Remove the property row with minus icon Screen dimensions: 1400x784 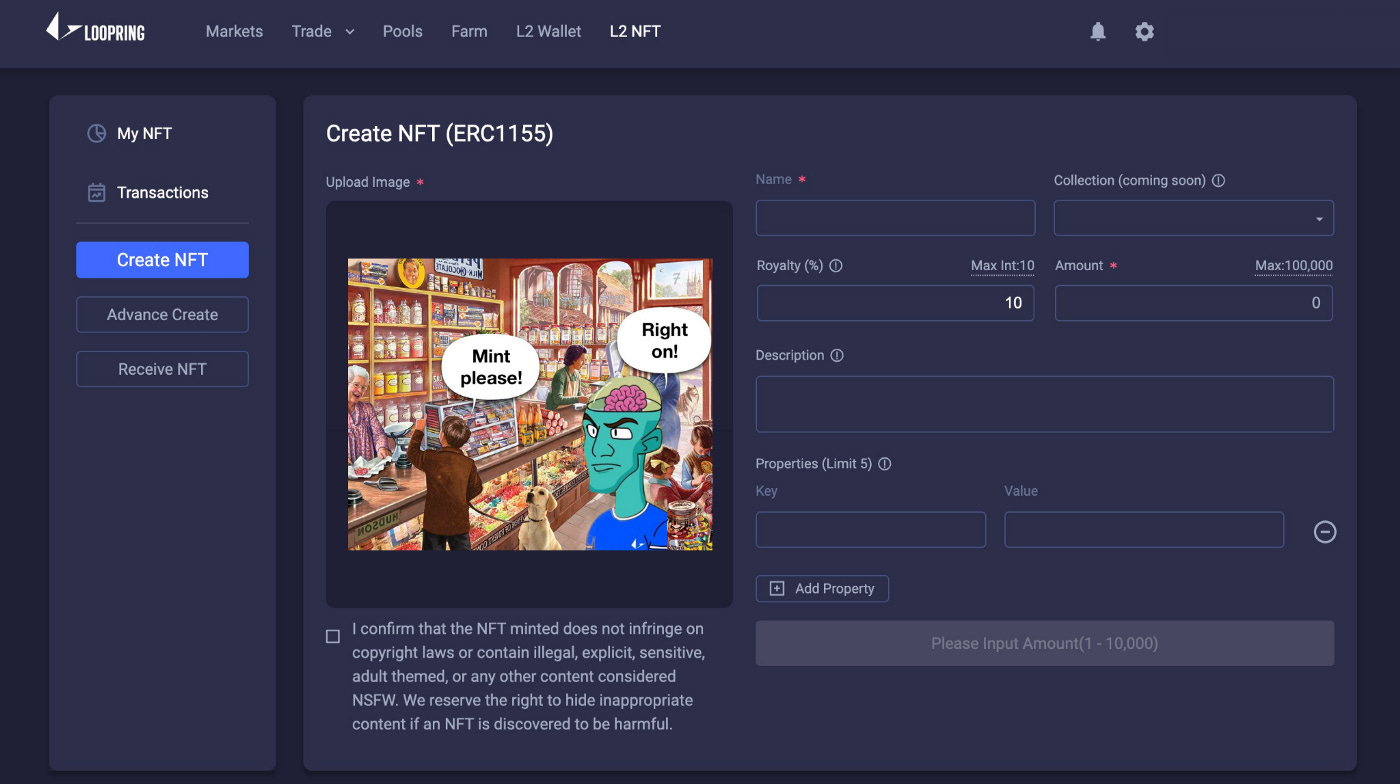tap(1325, 532)
